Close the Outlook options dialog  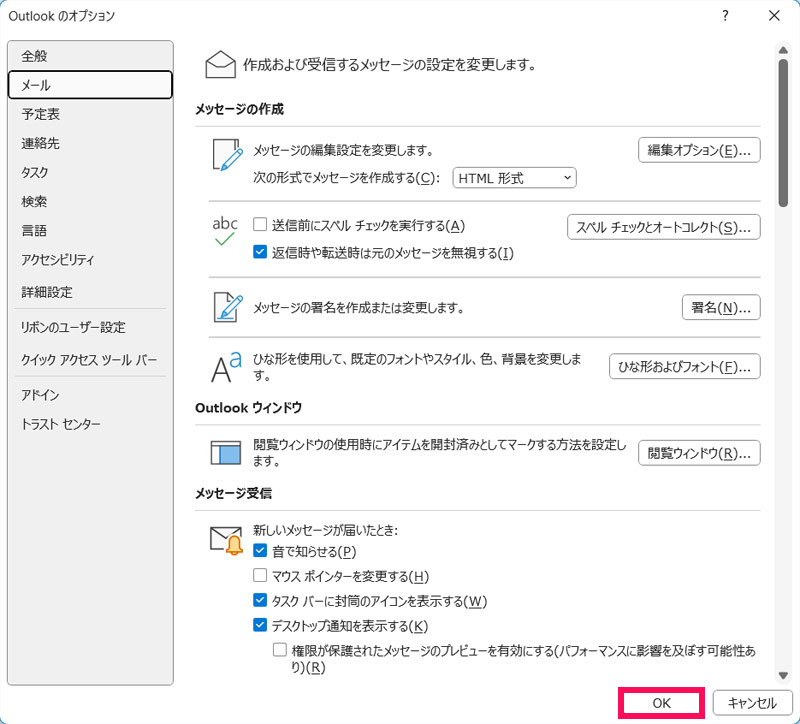tap(774, 16)
